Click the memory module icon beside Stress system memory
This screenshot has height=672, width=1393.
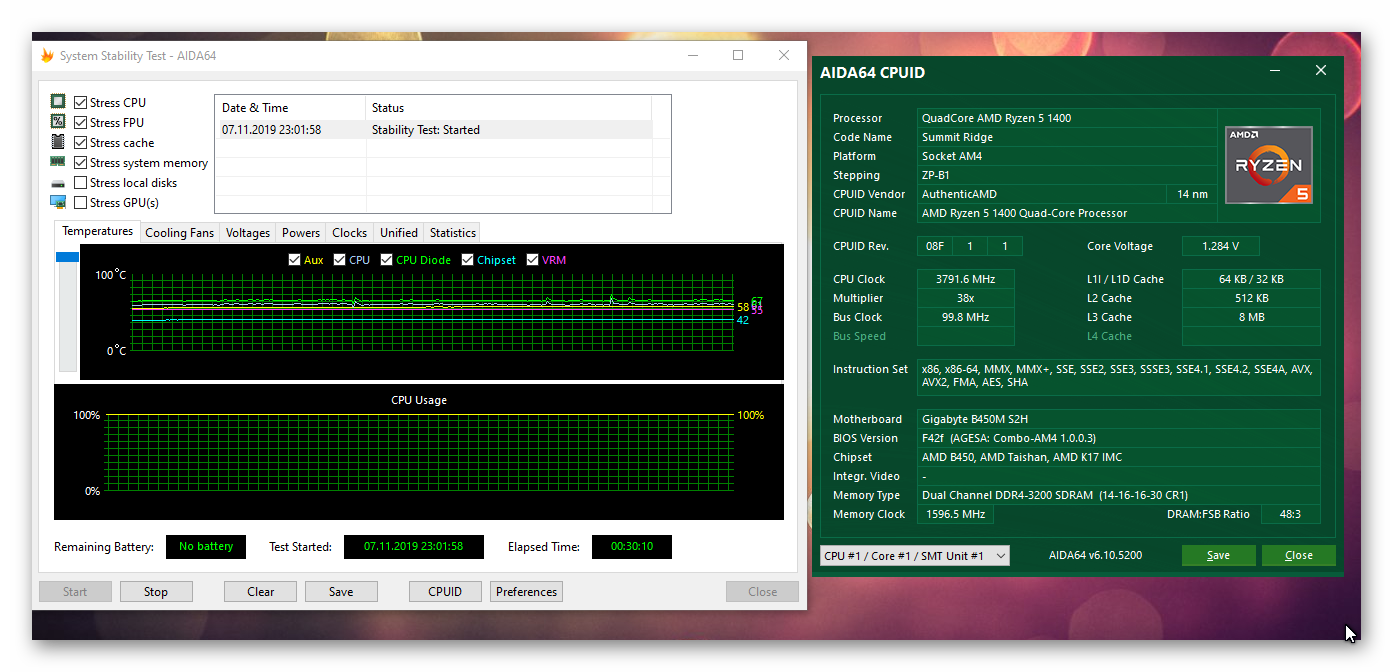point(58,162)
